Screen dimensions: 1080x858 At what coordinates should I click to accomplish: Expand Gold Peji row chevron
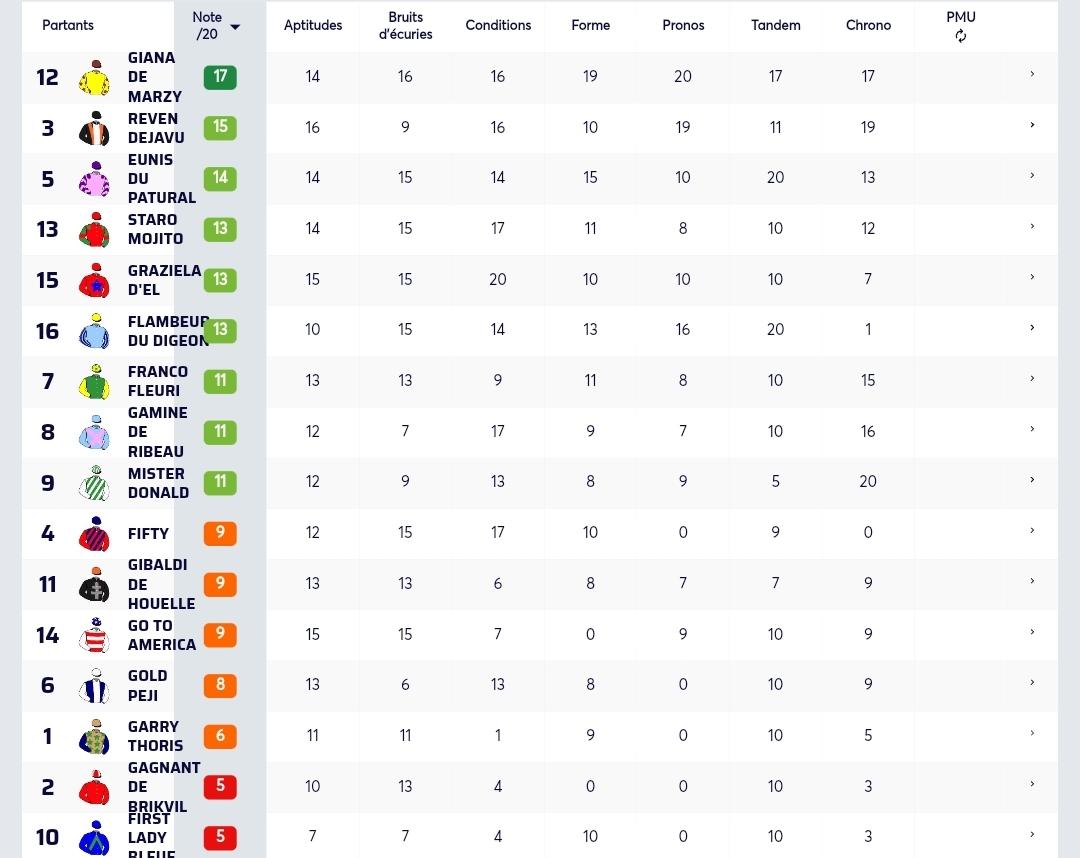(1032, 682)
